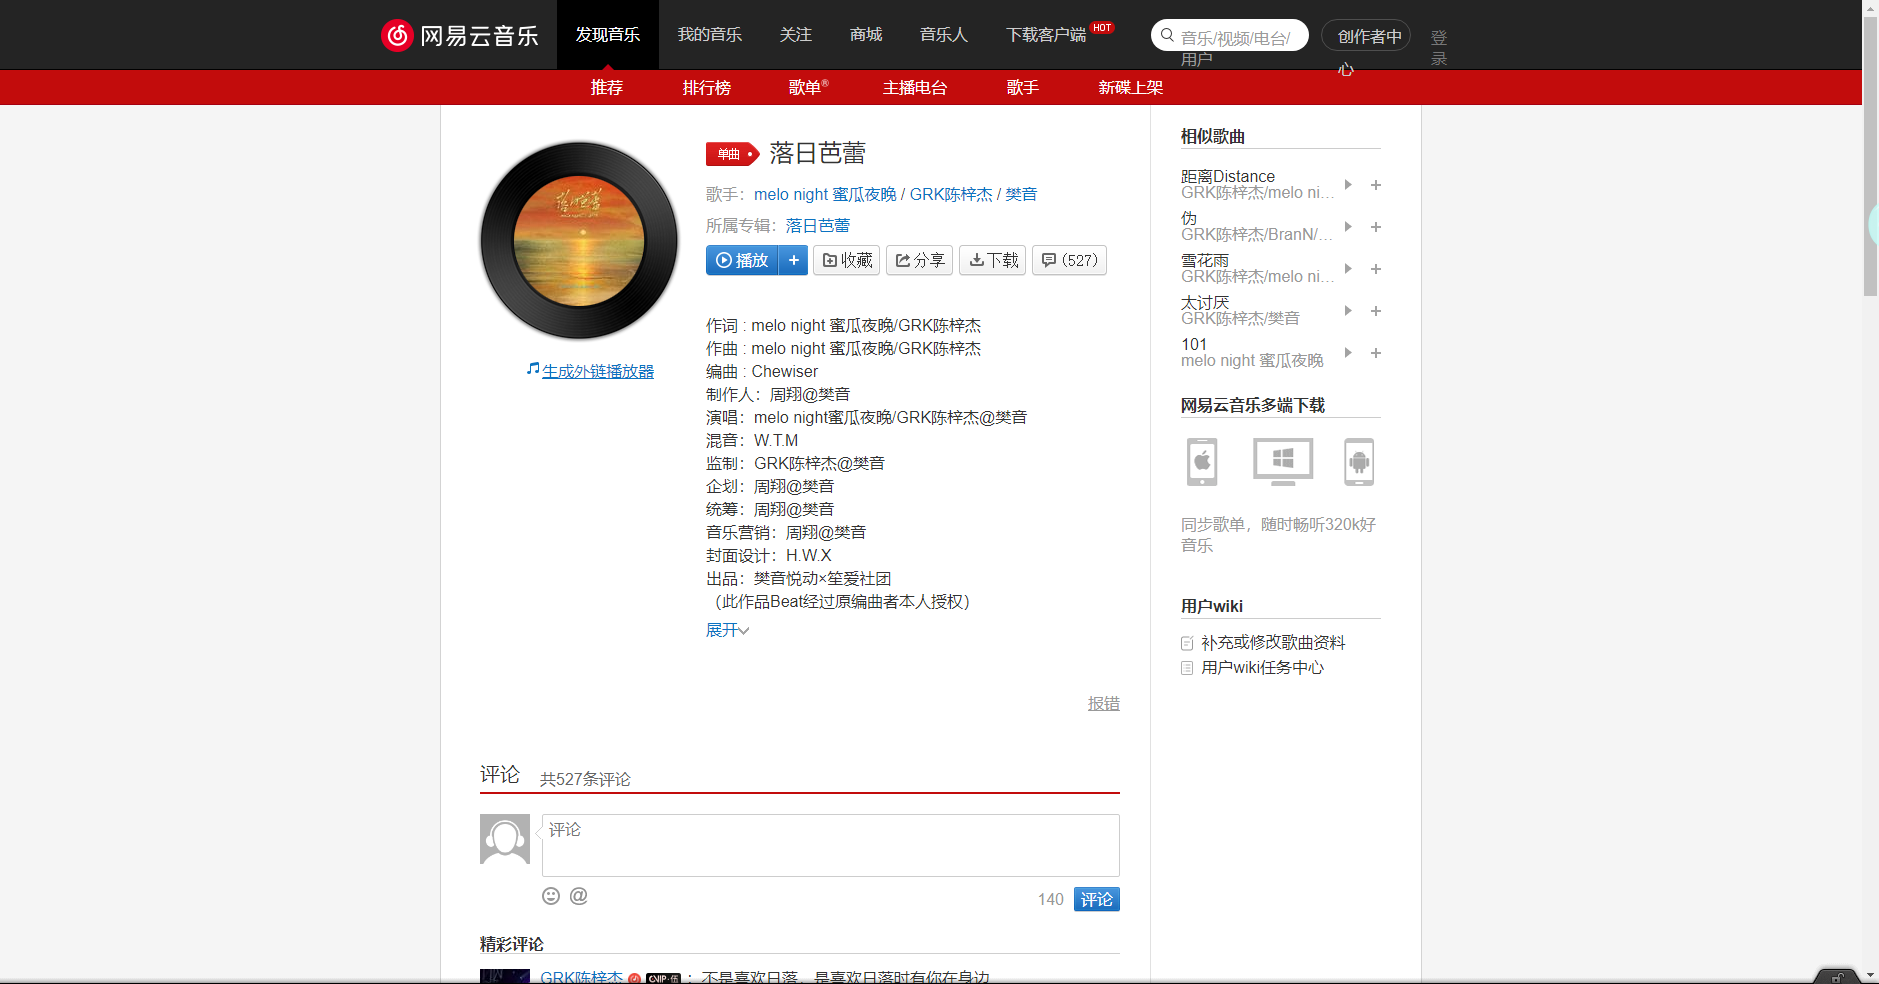Viewport: 1879px width, 984px height.
Task: Submit a comment with 评论 button
Action: coord(1096,899)
